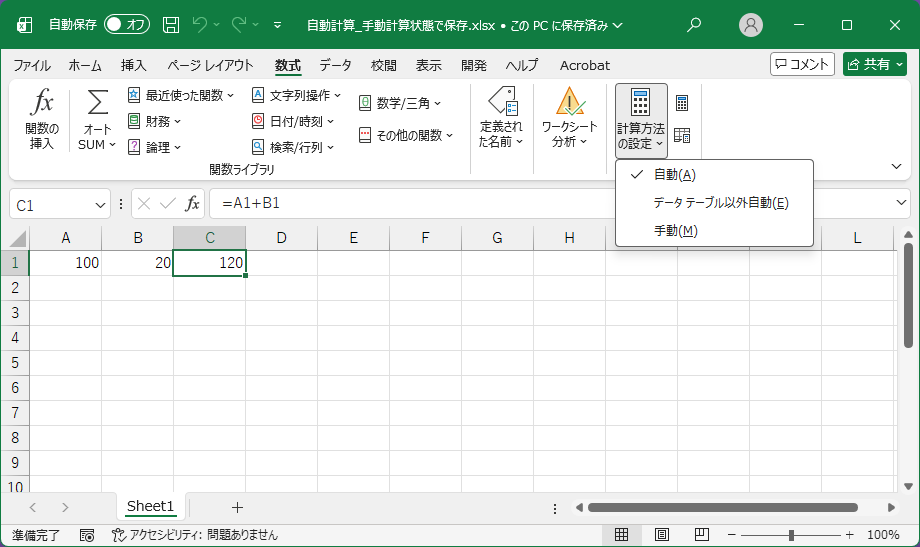Switch to the データ tab
The height and width of the screenshot is (547, 920).
pyautogui.click(x=336, y=65)
